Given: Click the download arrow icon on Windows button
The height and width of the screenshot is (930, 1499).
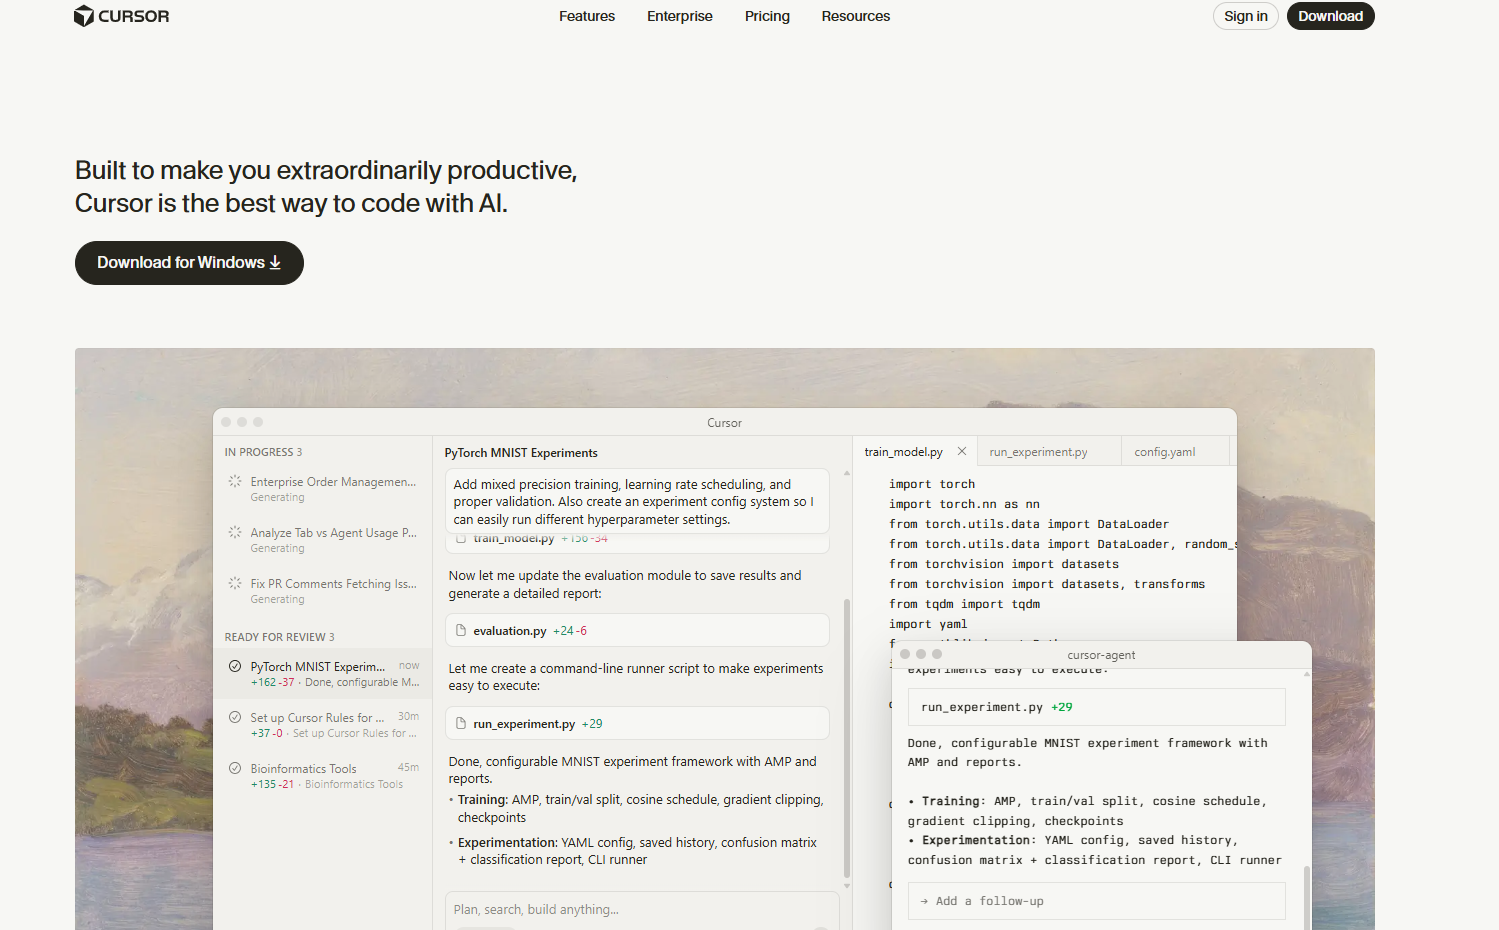Looking at the screenshot, I should pyautogui.click(x=275, y=263).
